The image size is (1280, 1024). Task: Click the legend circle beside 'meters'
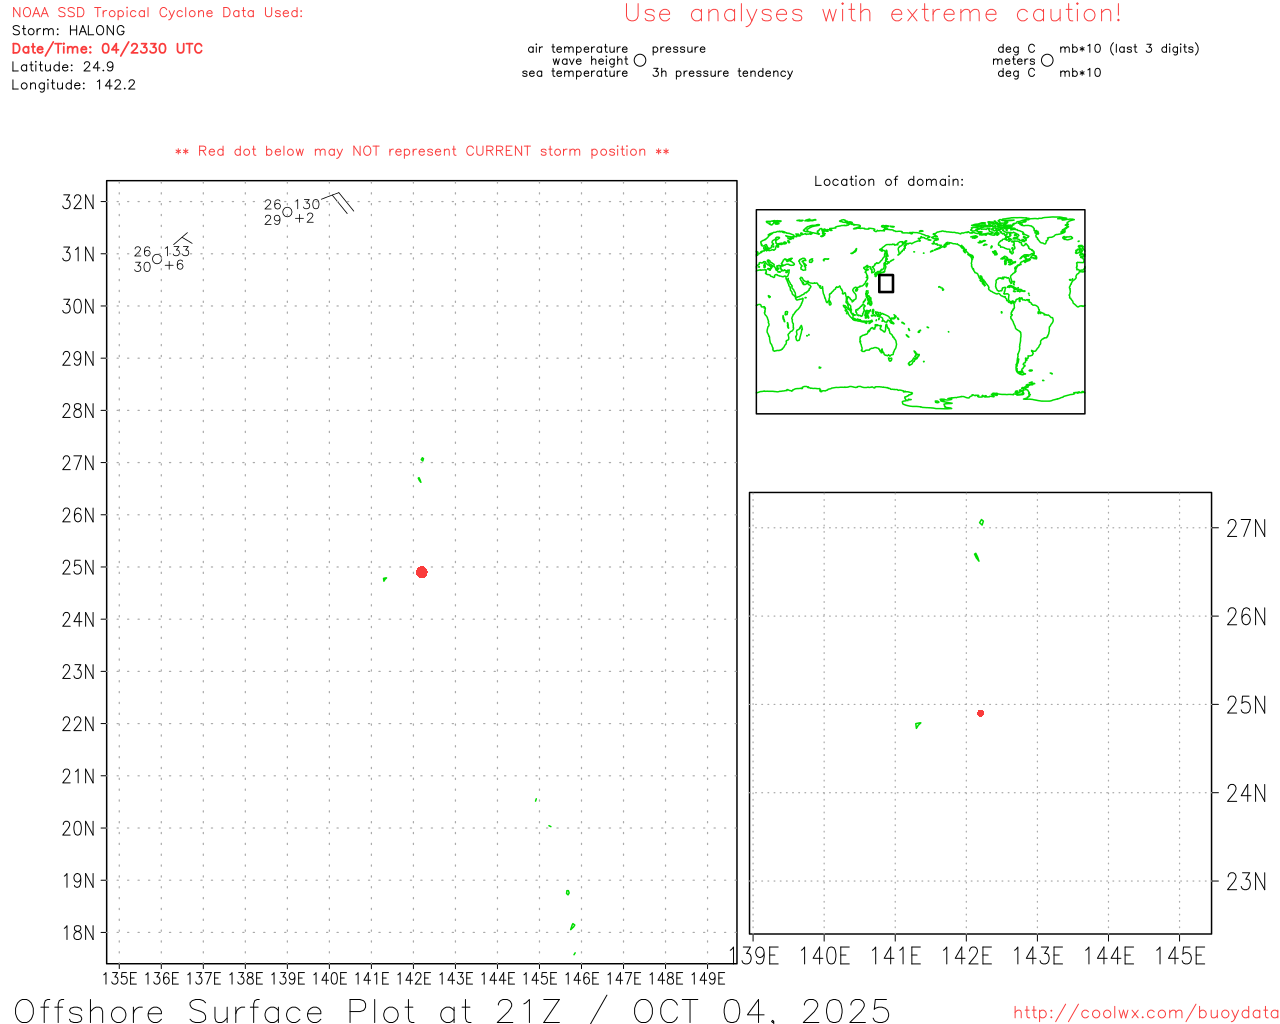tap(1047, 60)
